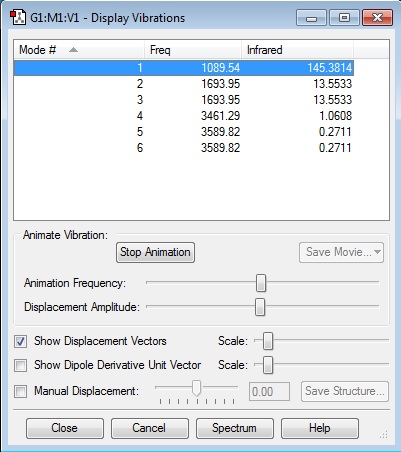This screenshot has width=401, height=452.
Task: Select mode 2 with frequency 1693.95
Action: (184, 84)
